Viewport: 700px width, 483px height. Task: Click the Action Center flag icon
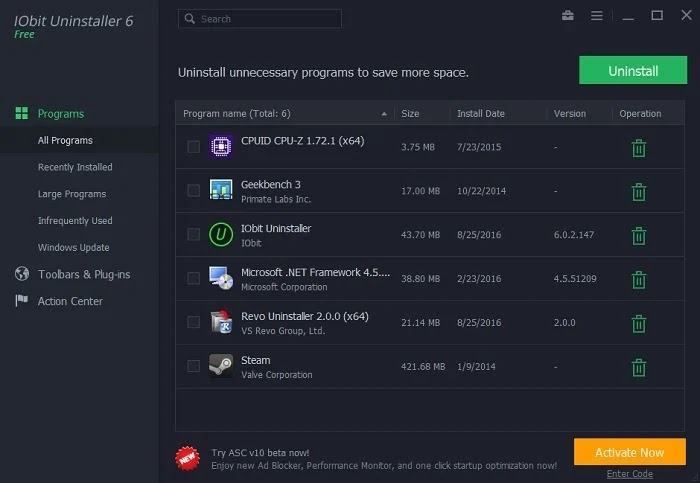(21, 300)
